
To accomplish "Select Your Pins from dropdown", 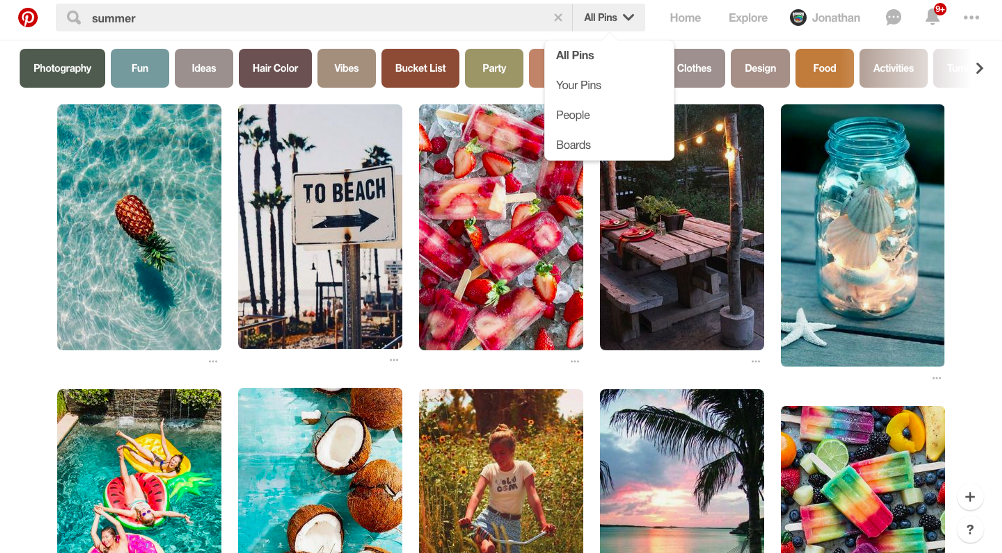I will tap(578, 85).
